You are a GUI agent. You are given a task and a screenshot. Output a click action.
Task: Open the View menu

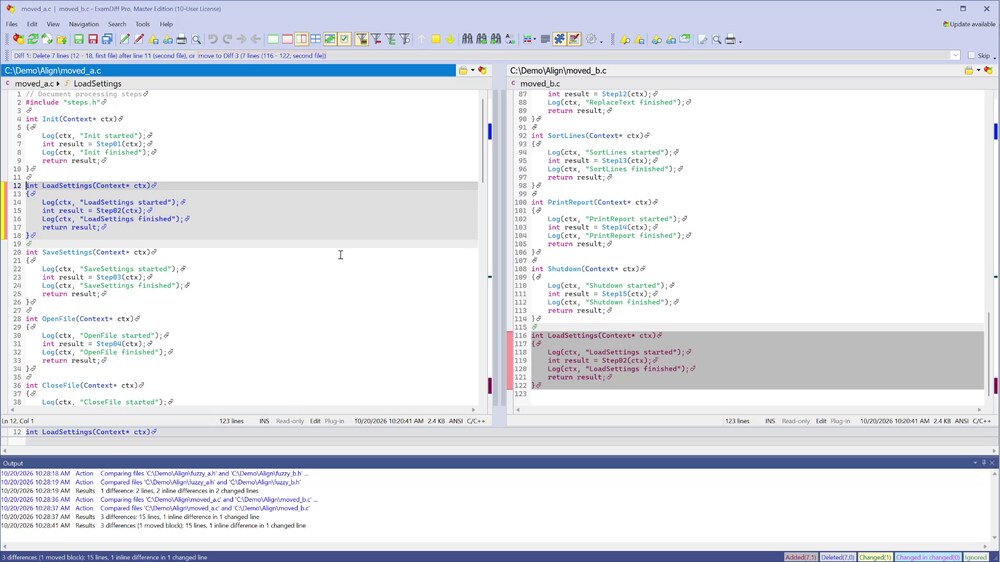tap(53, 24)
